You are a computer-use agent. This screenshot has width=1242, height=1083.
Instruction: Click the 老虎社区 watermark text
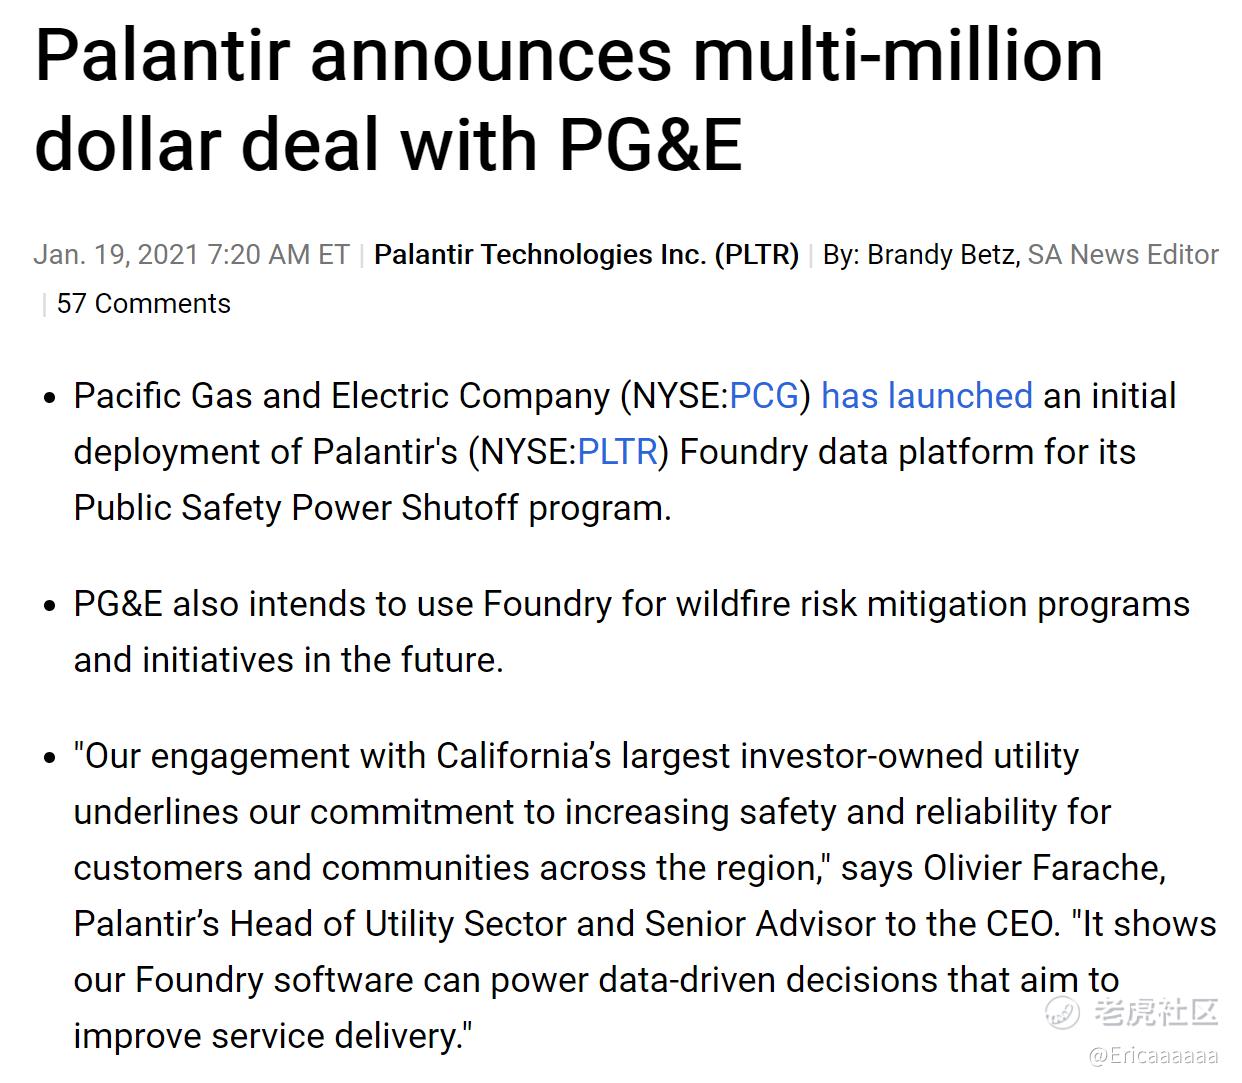tap(1156, 1012)
